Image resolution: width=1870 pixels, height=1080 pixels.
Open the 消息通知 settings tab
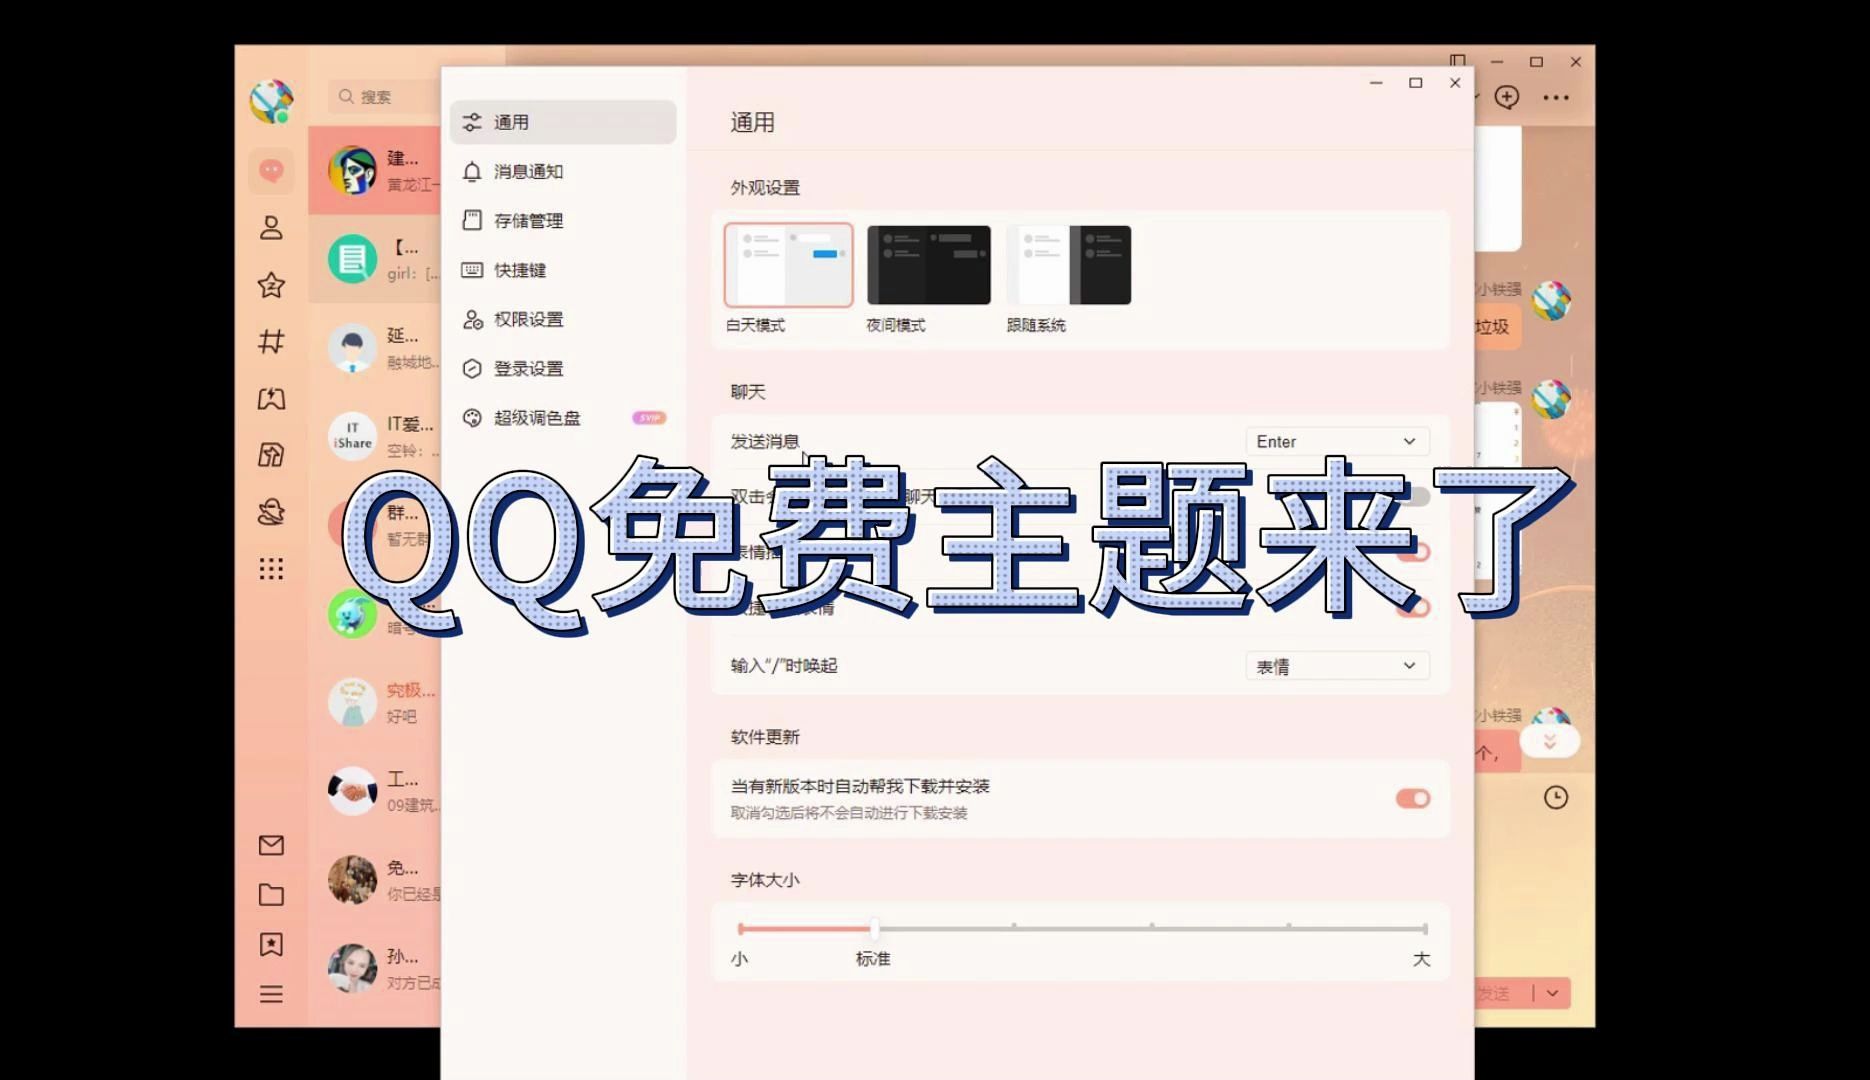pyautogui.click(x=563, y=171)
